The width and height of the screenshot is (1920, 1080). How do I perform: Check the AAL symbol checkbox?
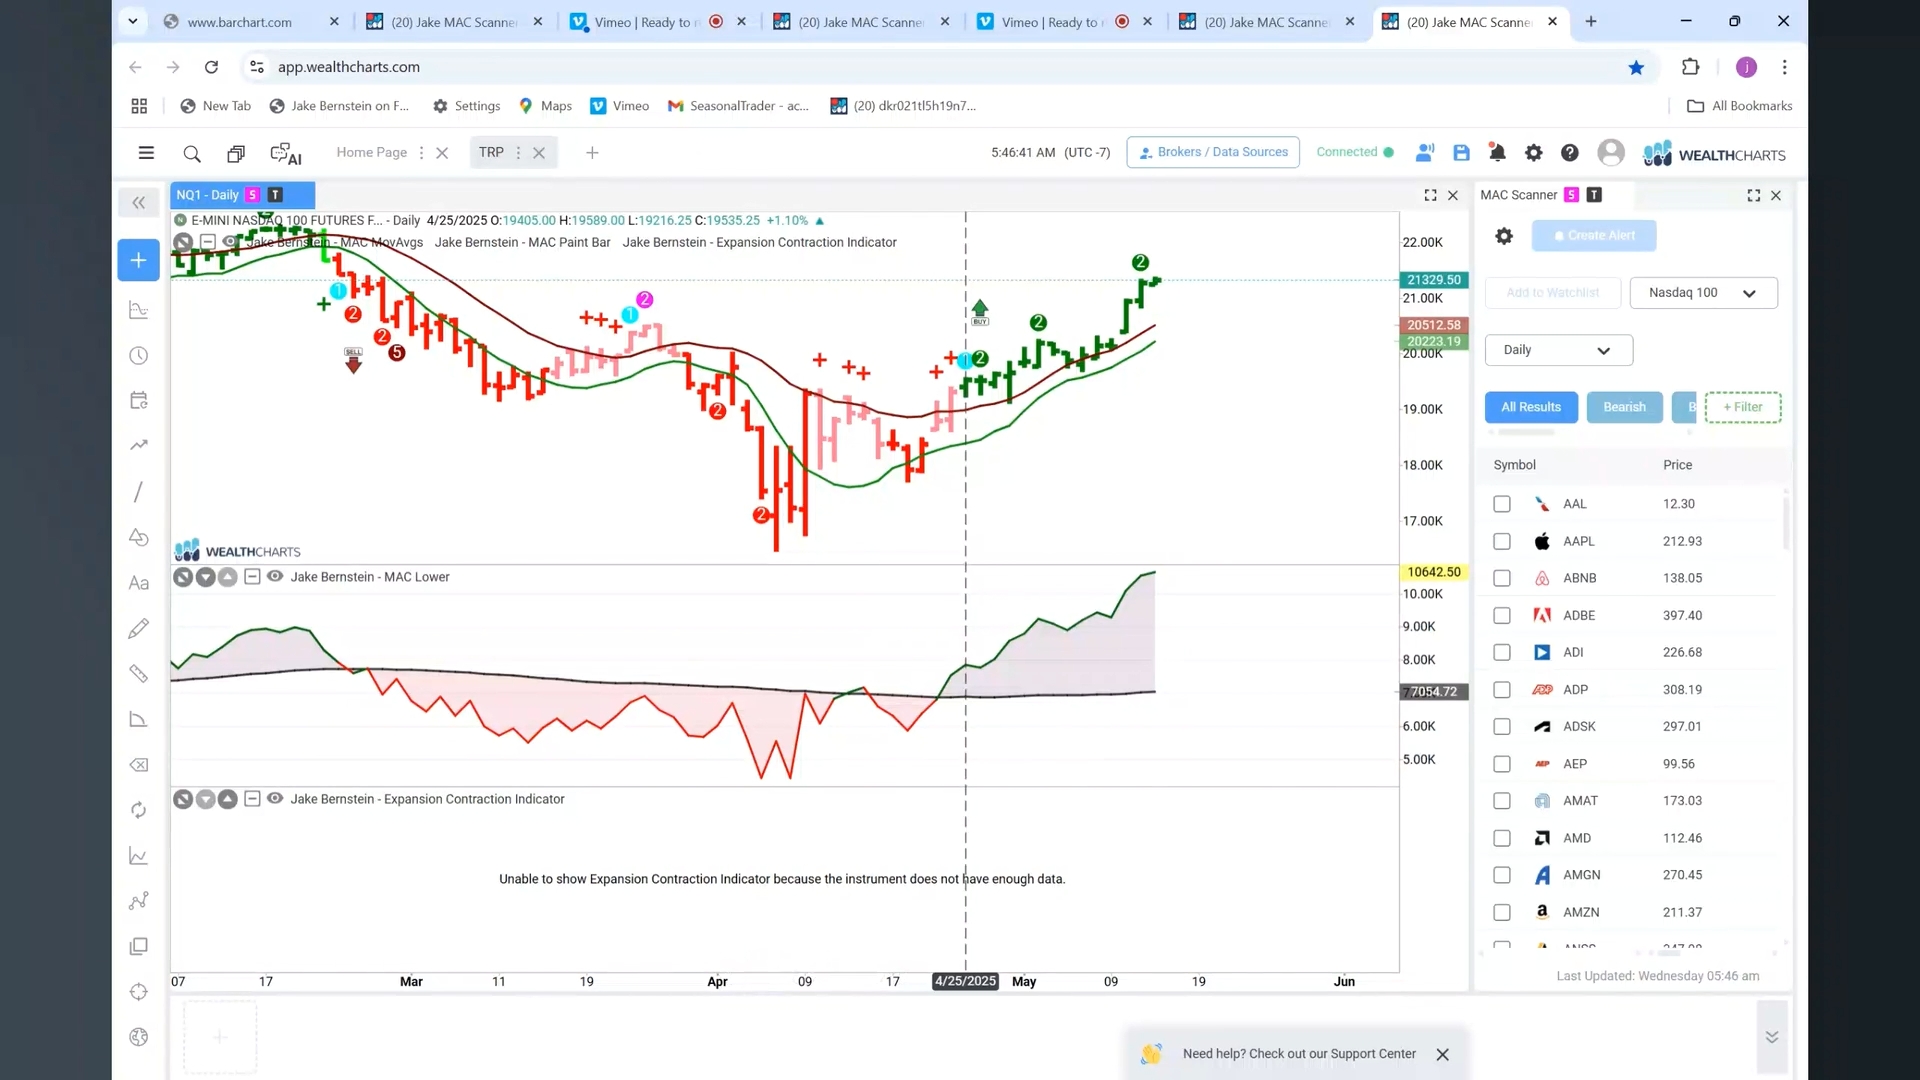point(1502,504)
